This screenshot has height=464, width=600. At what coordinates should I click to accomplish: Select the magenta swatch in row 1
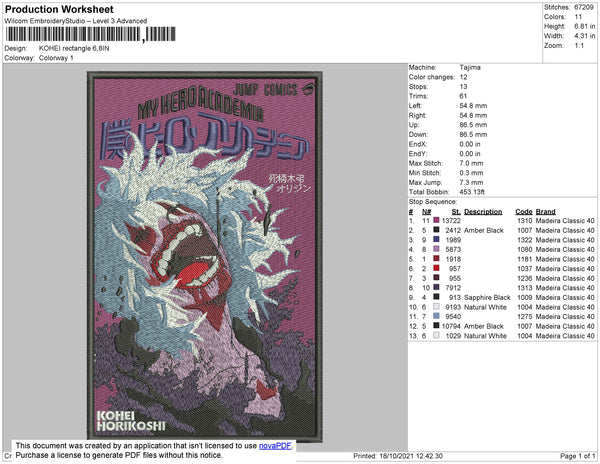[436, 220]
